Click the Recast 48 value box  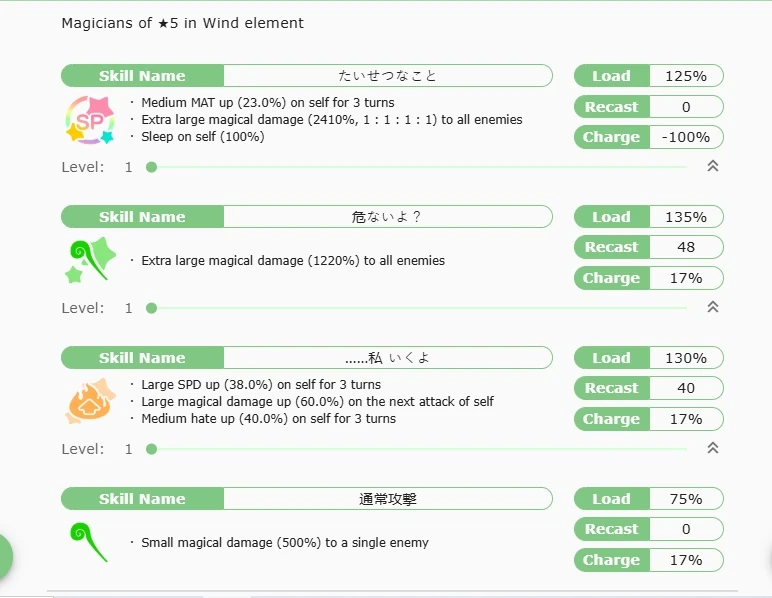(686, 247)
